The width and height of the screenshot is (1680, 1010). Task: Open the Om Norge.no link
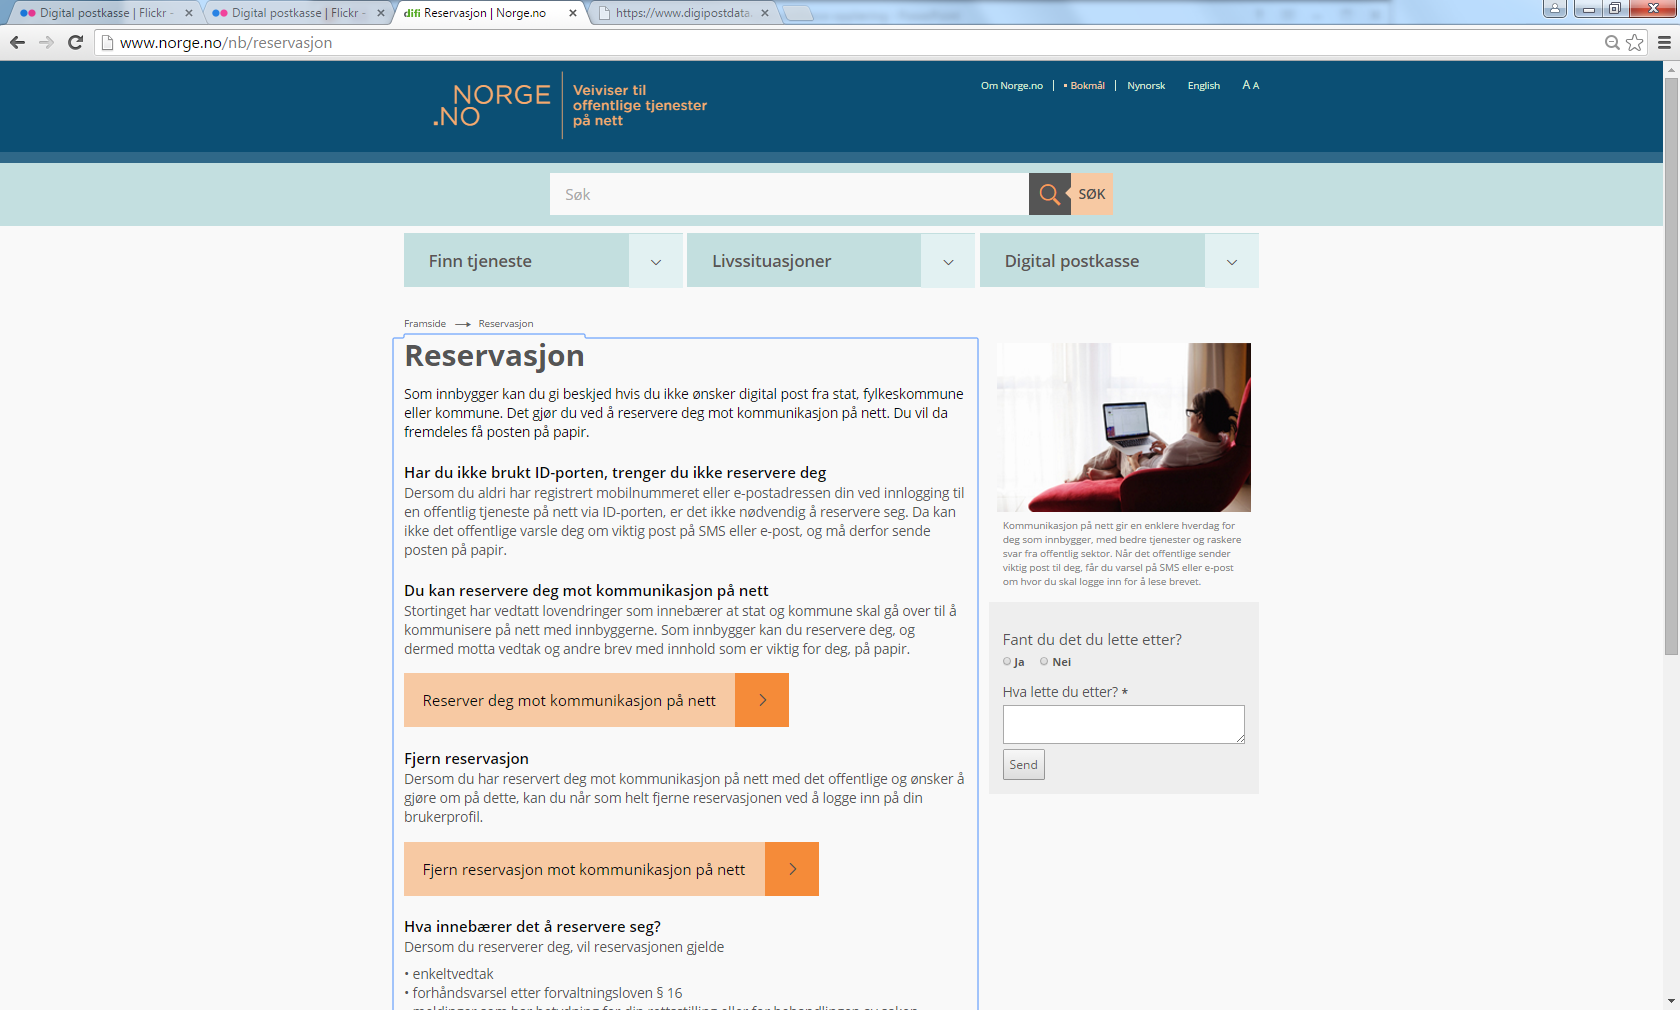click(x=1011, y=86)
